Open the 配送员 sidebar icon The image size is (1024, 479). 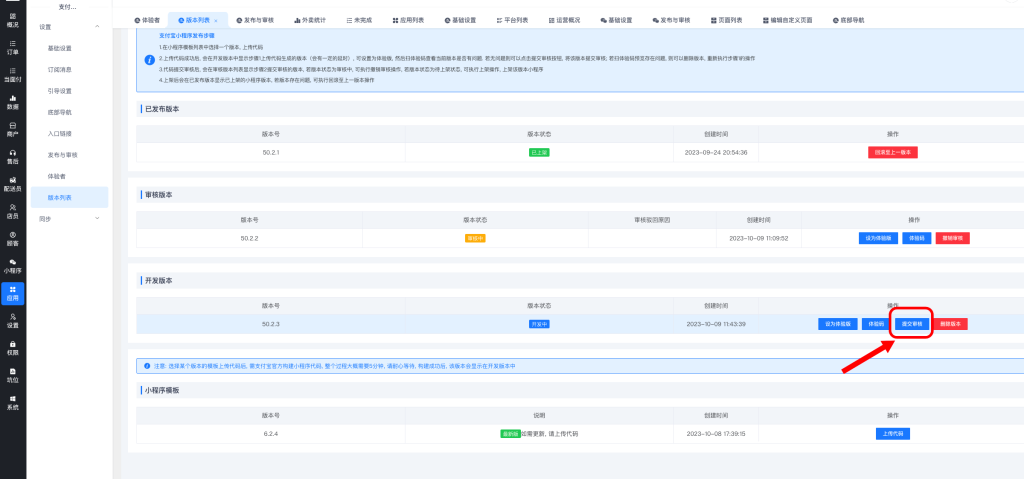[x=13, y=182]
